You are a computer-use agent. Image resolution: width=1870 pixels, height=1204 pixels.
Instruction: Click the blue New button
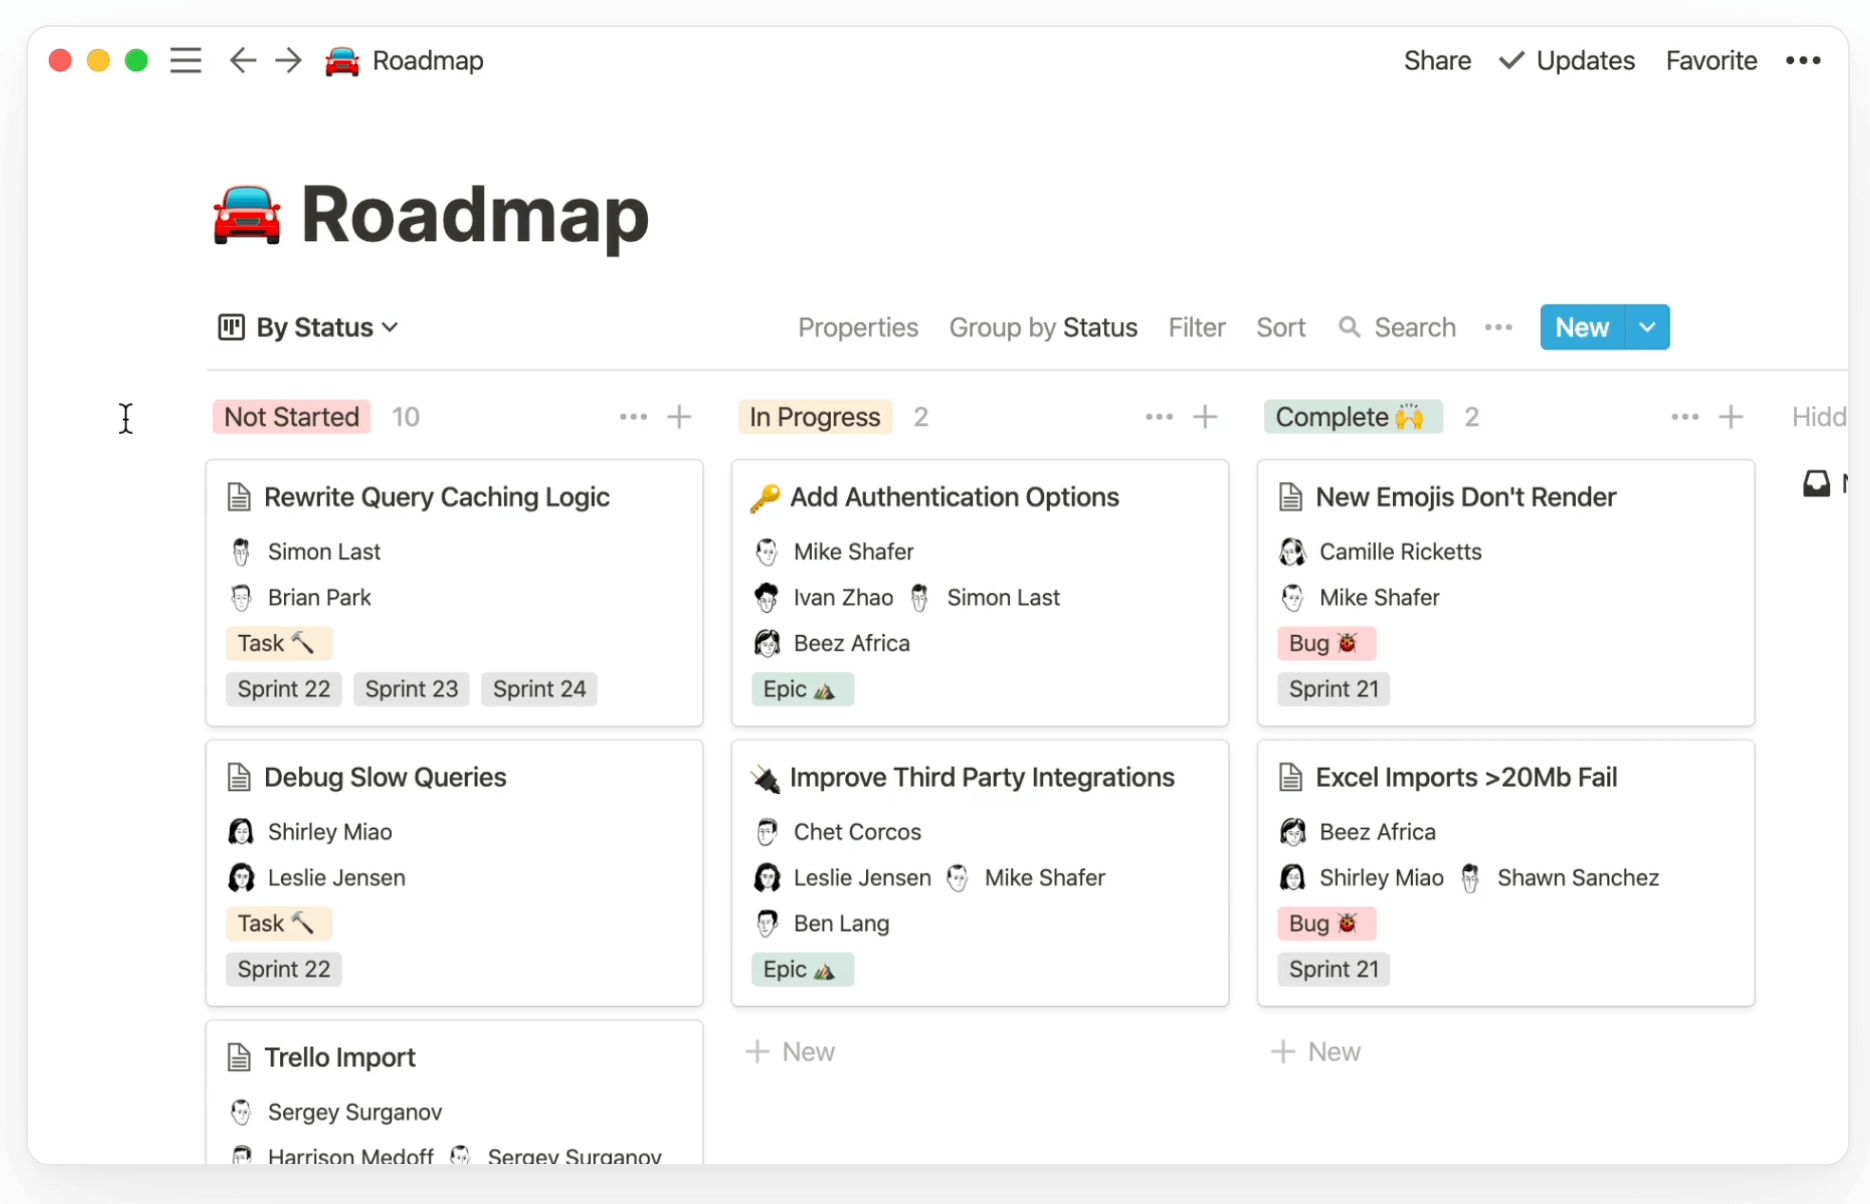[1581, 327]
